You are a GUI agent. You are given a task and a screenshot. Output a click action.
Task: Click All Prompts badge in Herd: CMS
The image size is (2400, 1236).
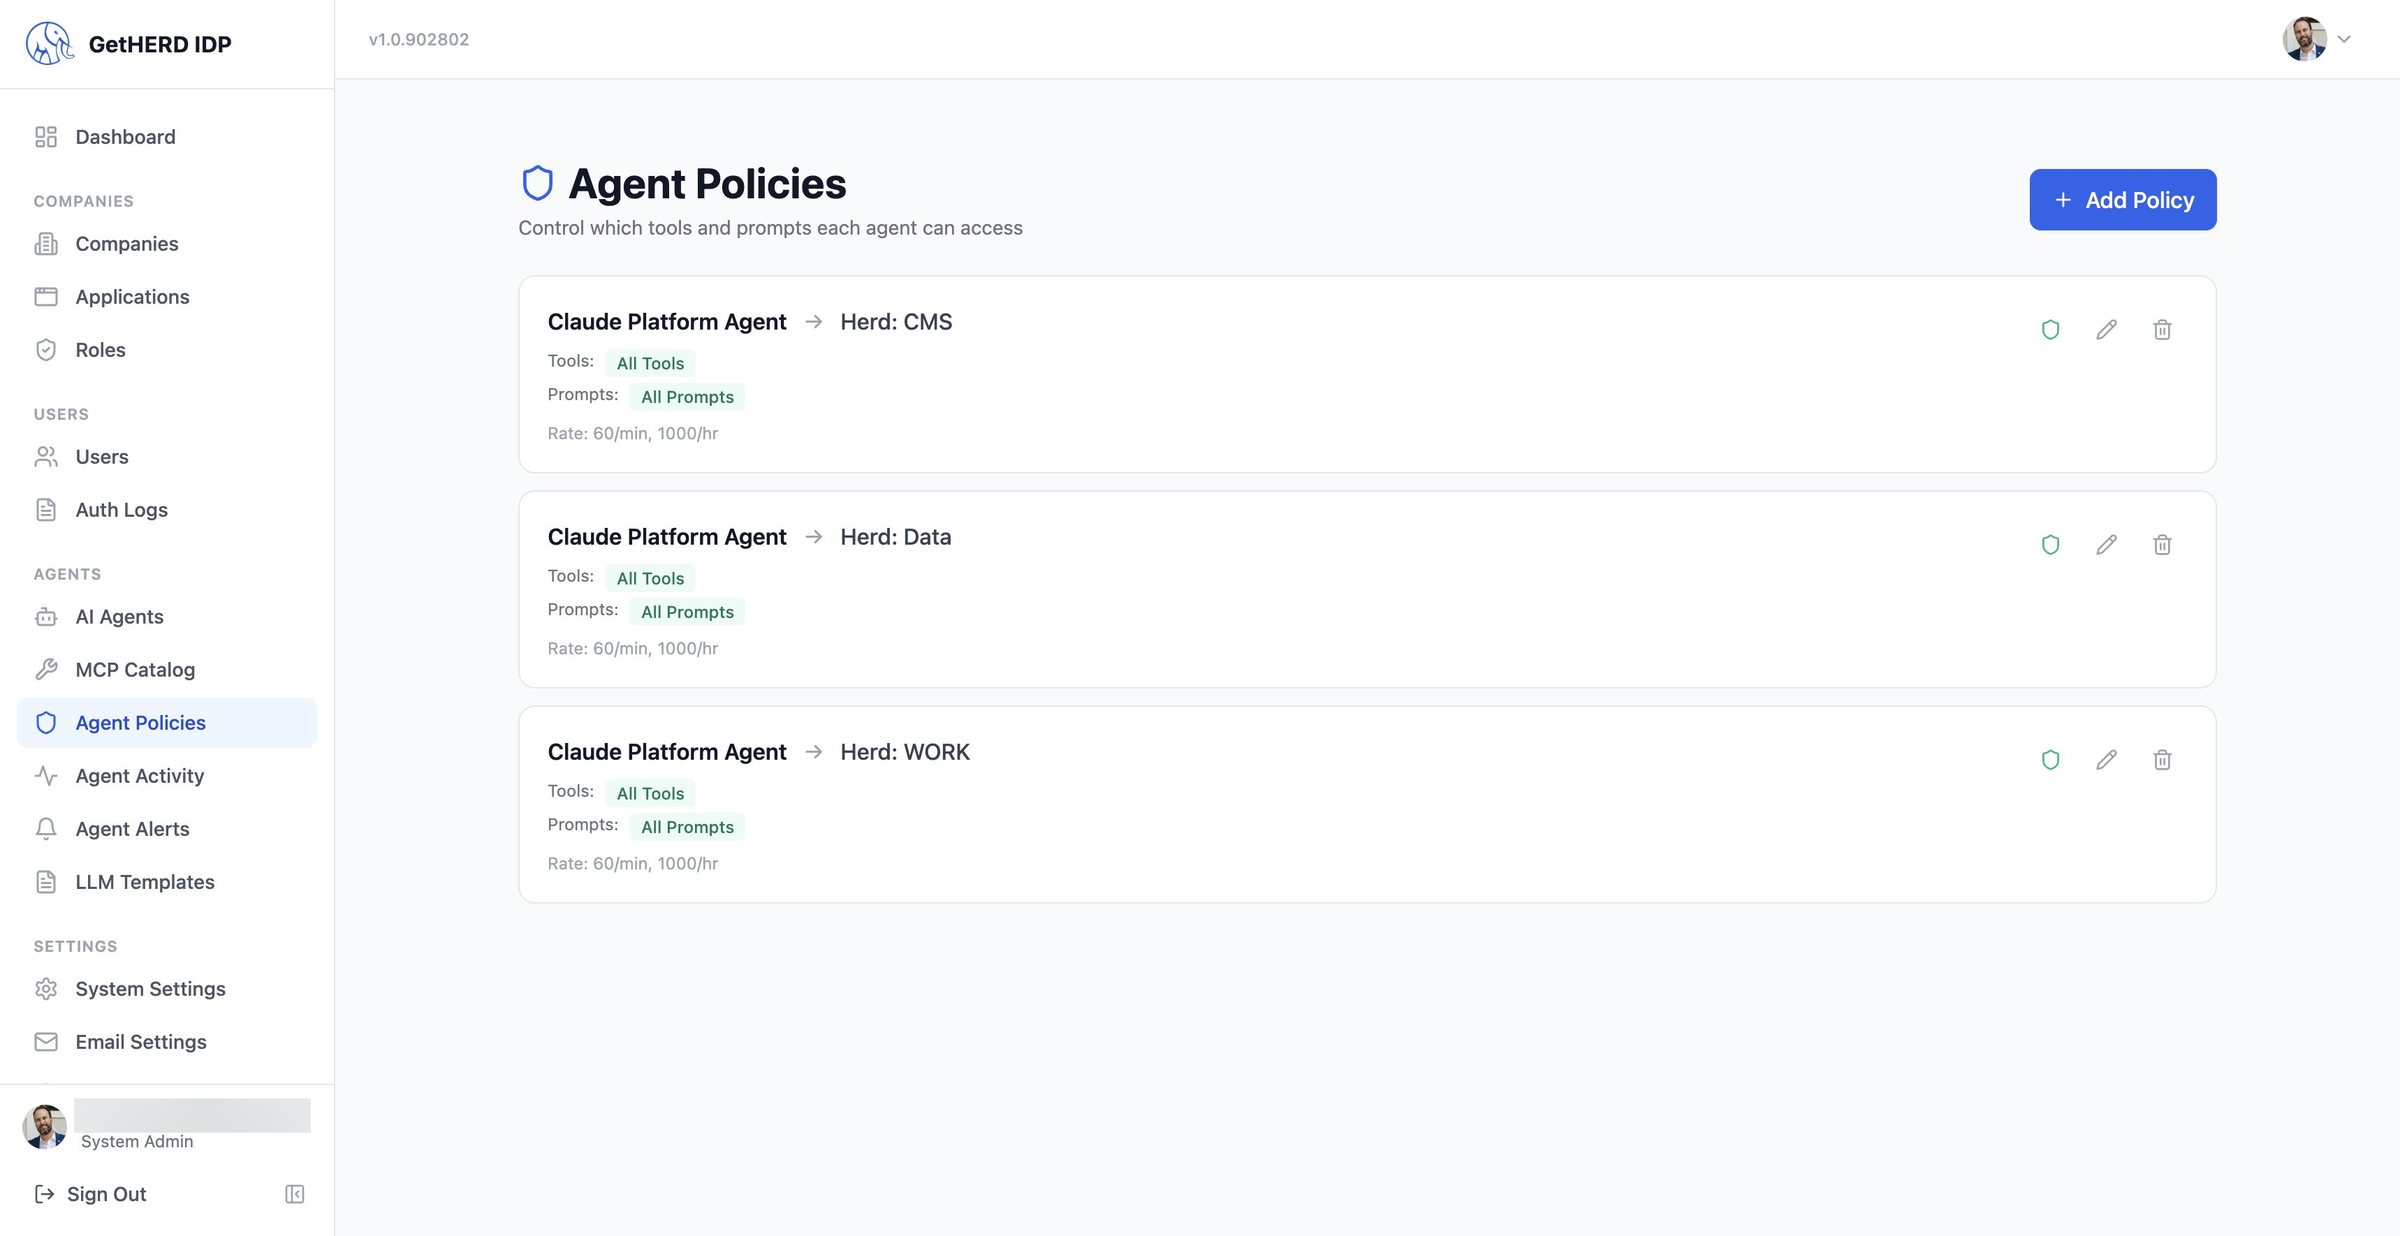coord(687,397)
